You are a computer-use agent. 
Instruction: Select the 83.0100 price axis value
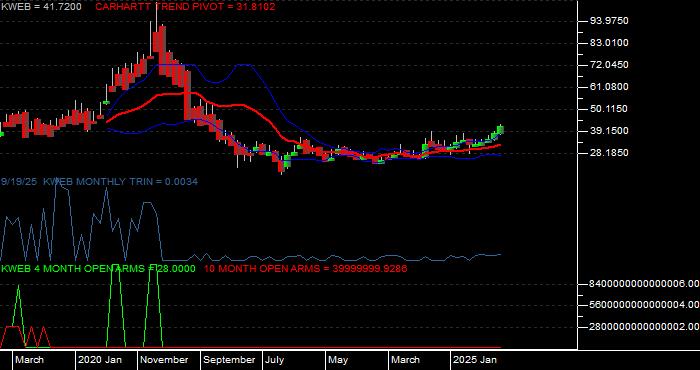tap(609, 43)
